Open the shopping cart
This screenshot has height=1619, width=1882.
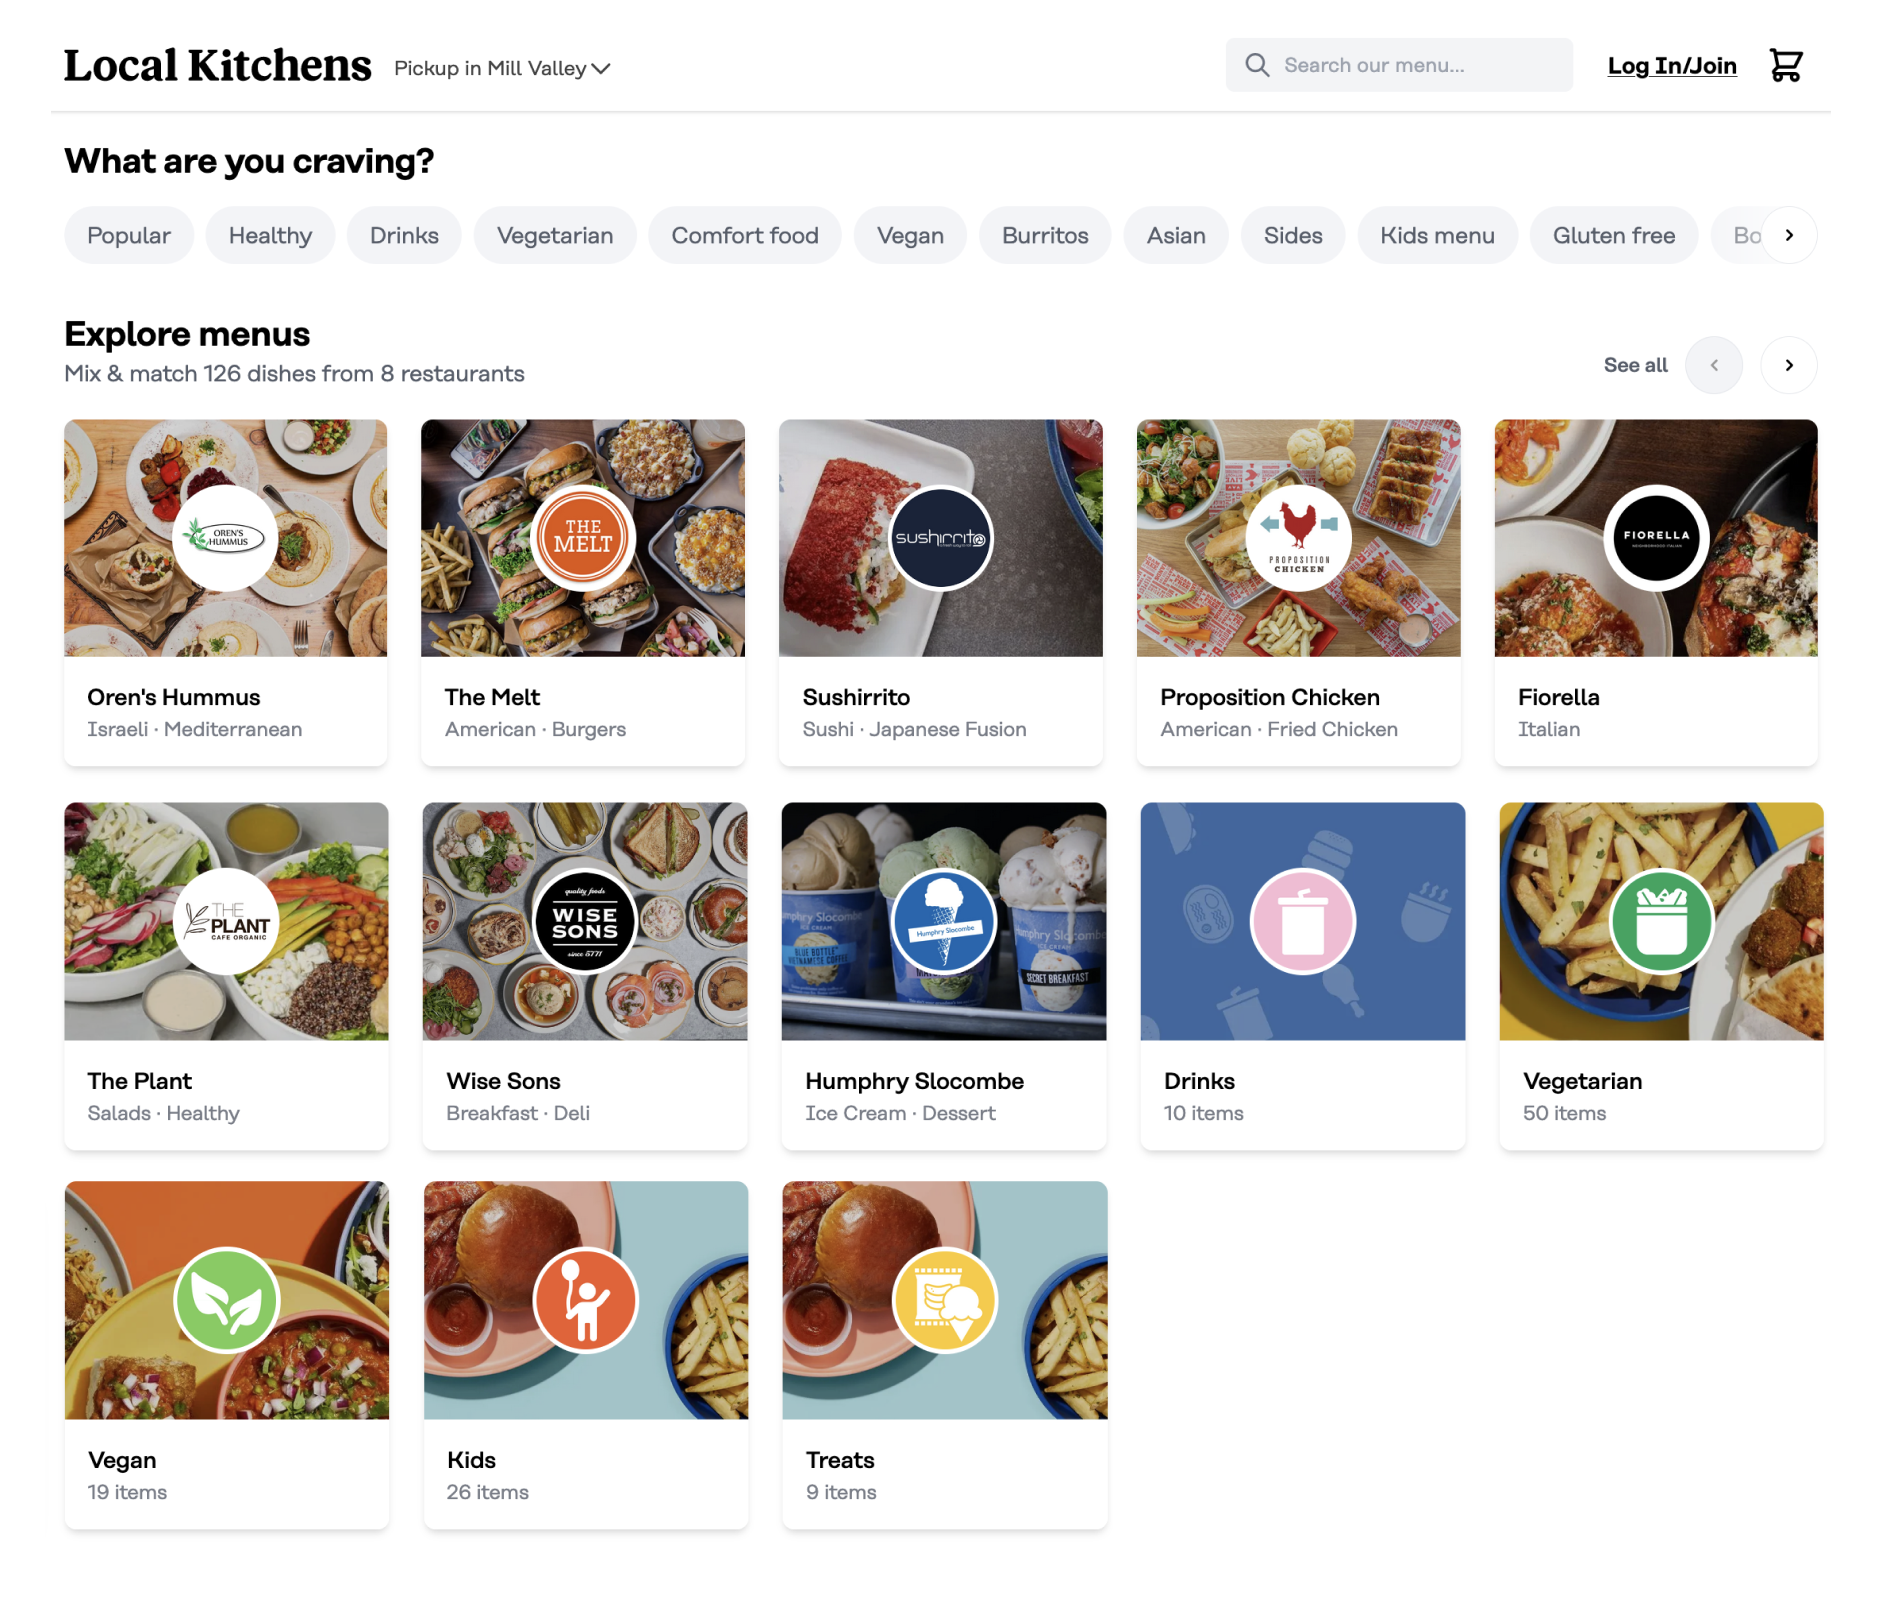[1785, 66]
